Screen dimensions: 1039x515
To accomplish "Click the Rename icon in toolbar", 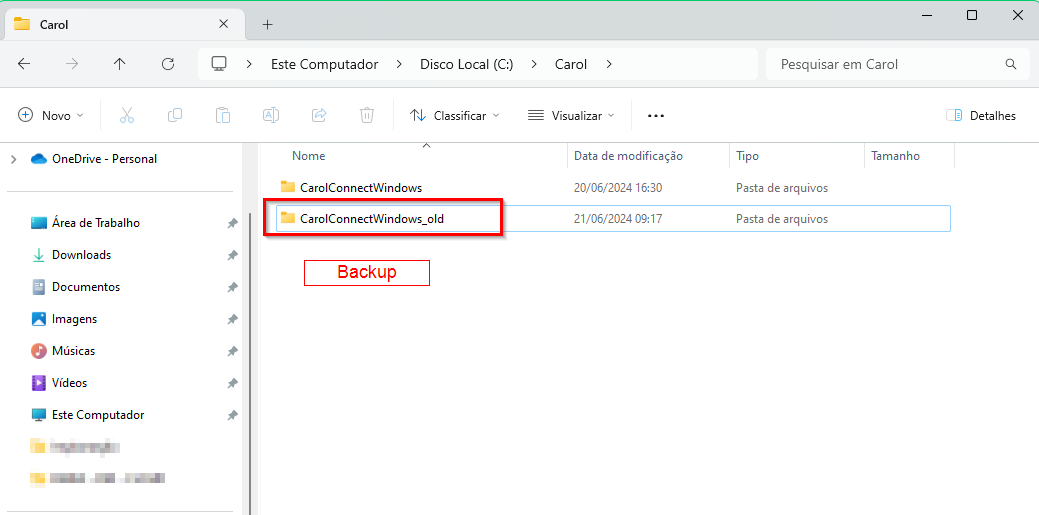I will click(270, 115).
